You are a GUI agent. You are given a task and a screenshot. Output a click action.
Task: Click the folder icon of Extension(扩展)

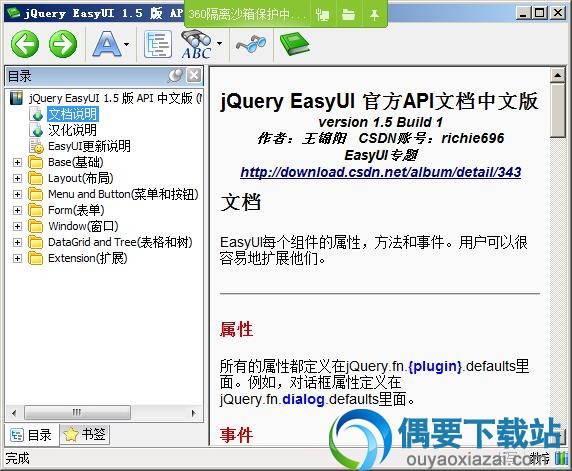tap(35, 258)
